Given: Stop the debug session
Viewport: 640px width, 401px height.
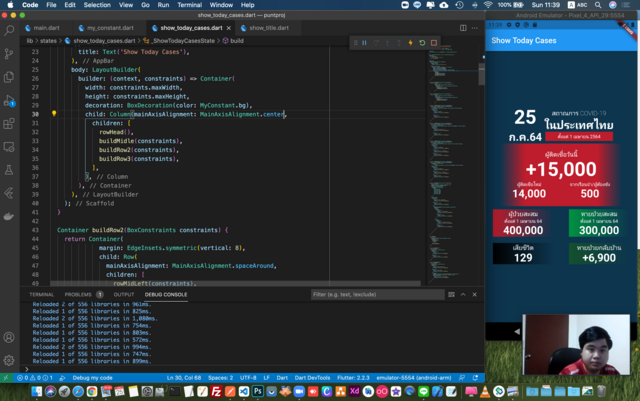Looking at the screenshot, I should (434, 43).
